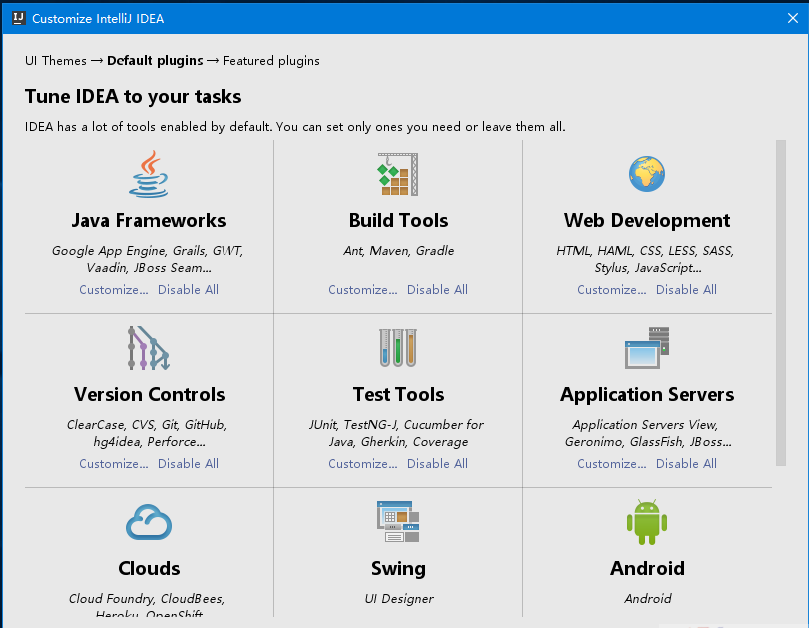Viewport: 809px width, 628px height.
Task: Click the Clouds heading
Action: [x=149, y=568]
